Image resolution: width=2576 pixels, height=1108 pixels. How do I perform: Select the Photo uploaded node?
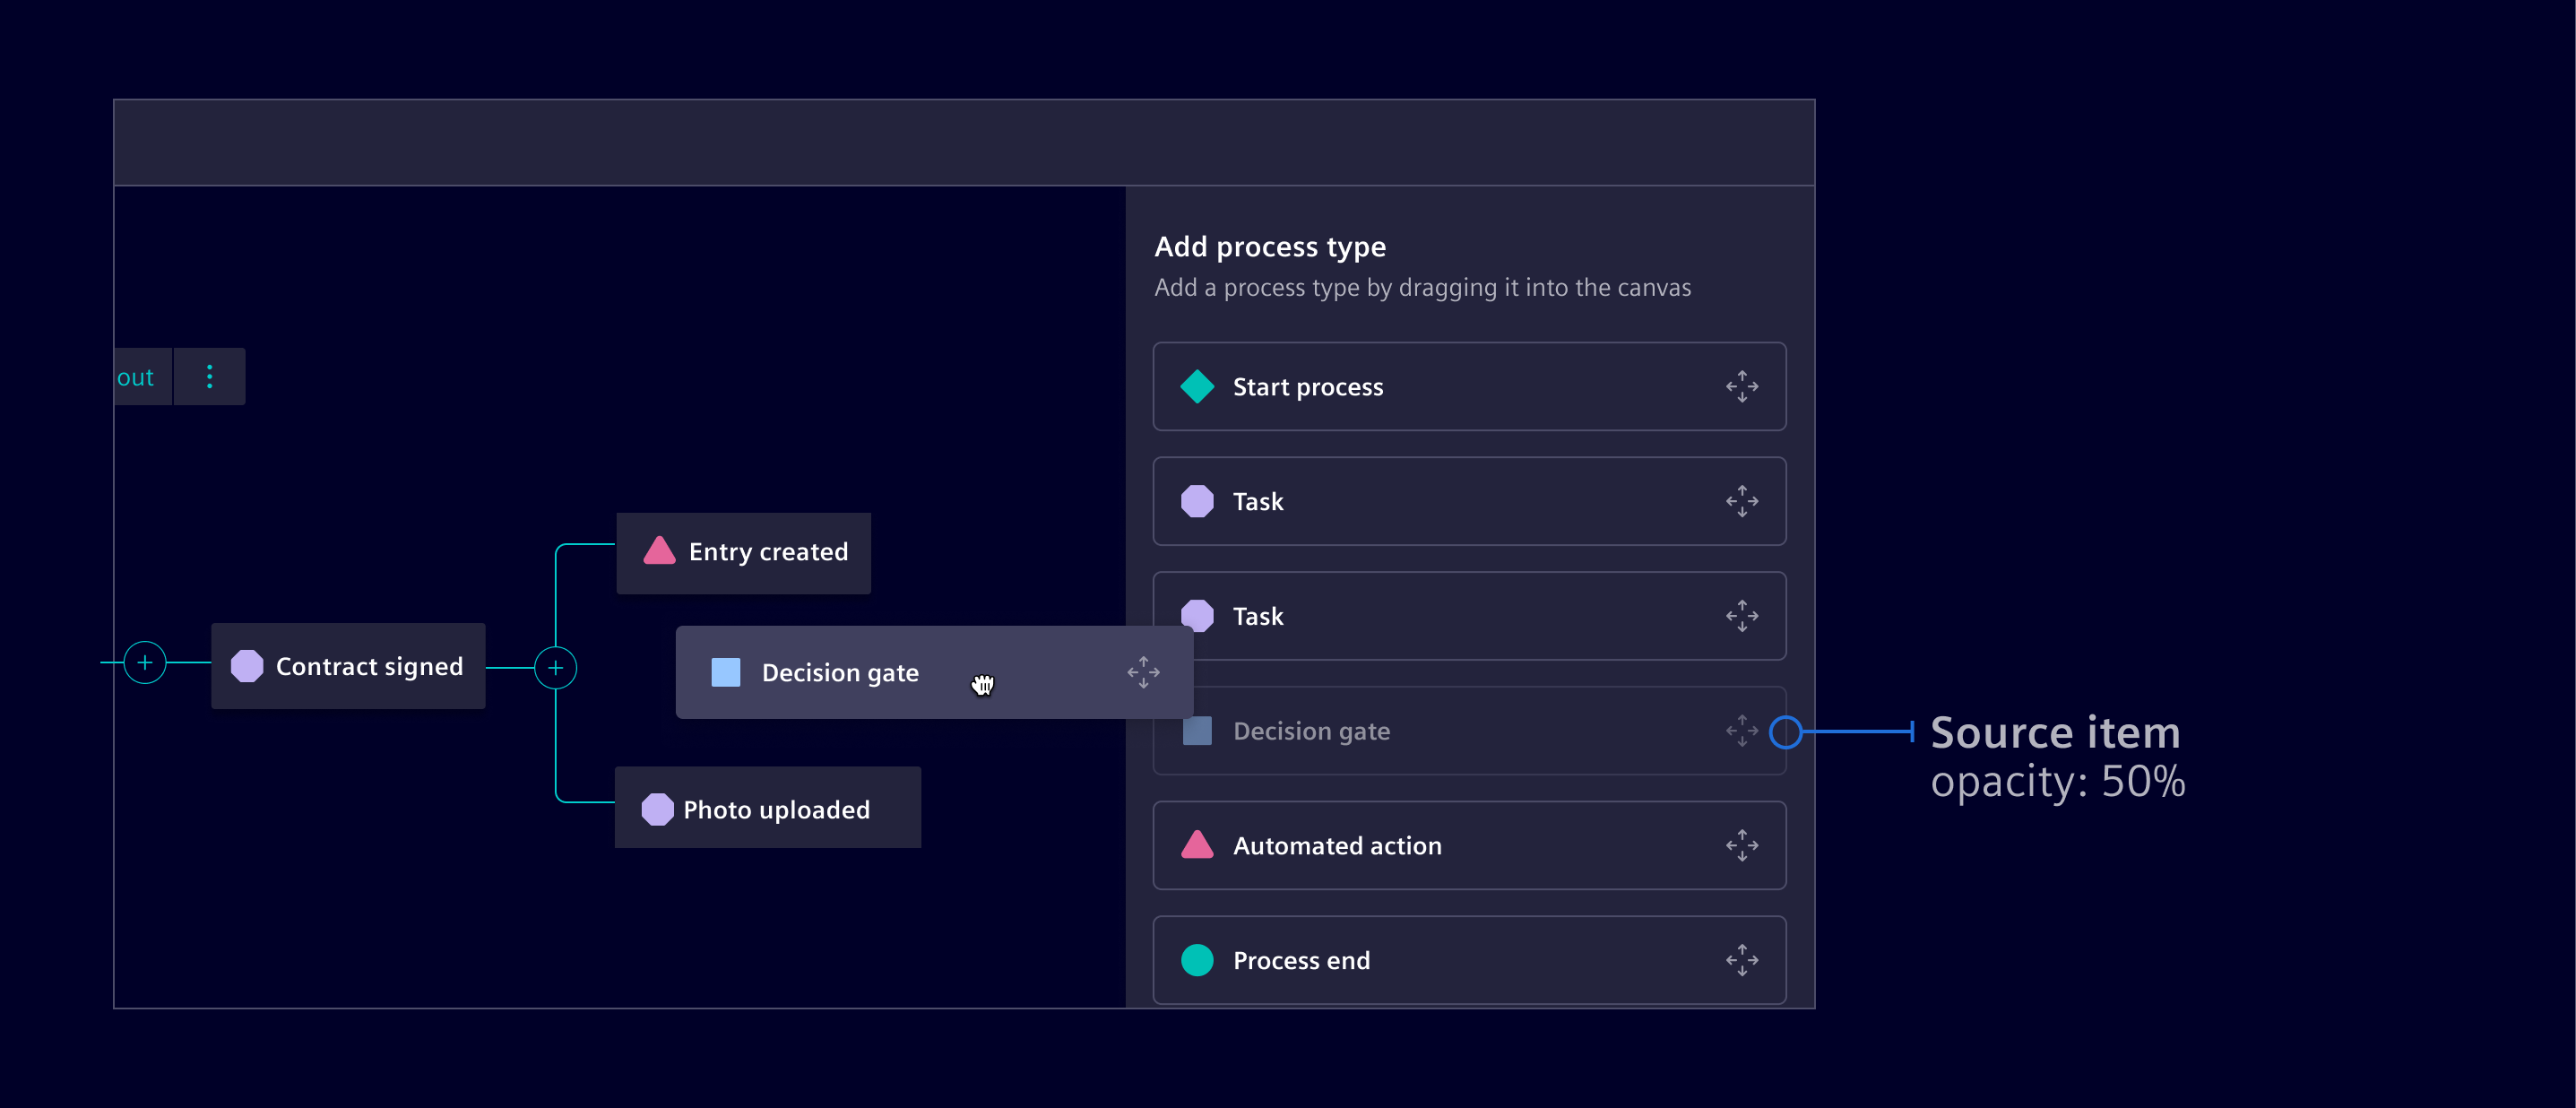click(767, 808)
